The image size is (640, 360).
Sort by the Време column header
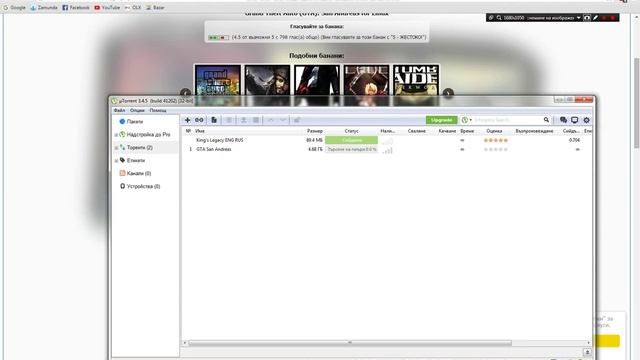(x=467, y=131)
